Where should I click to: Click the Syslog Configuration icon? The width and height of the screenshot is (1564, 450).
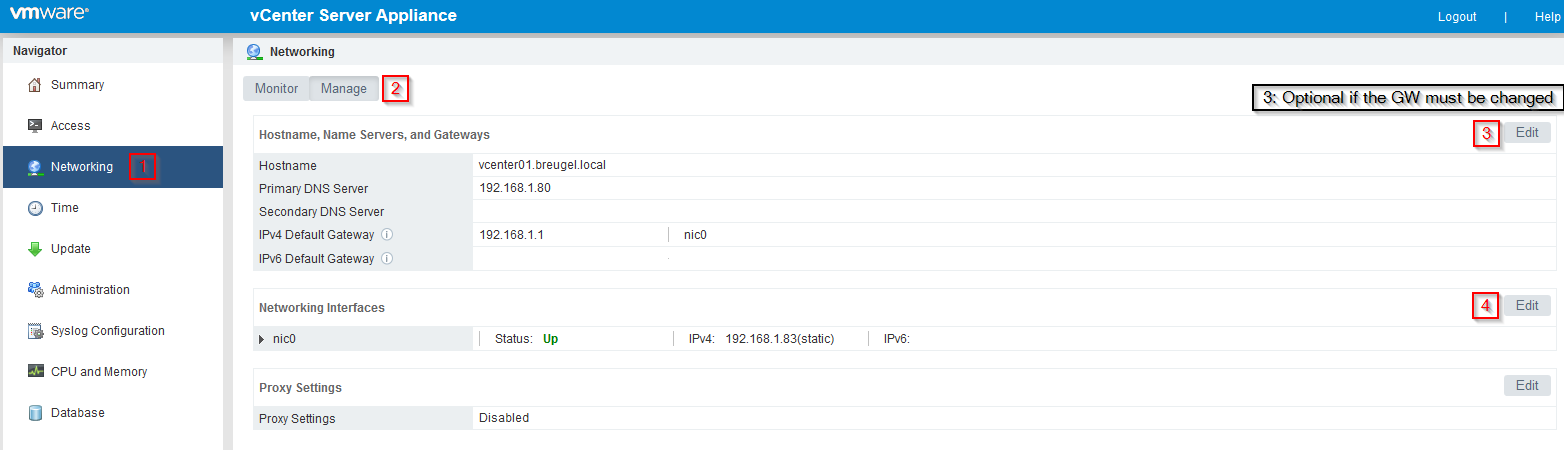pyautogui.click(x=35, y=331)
